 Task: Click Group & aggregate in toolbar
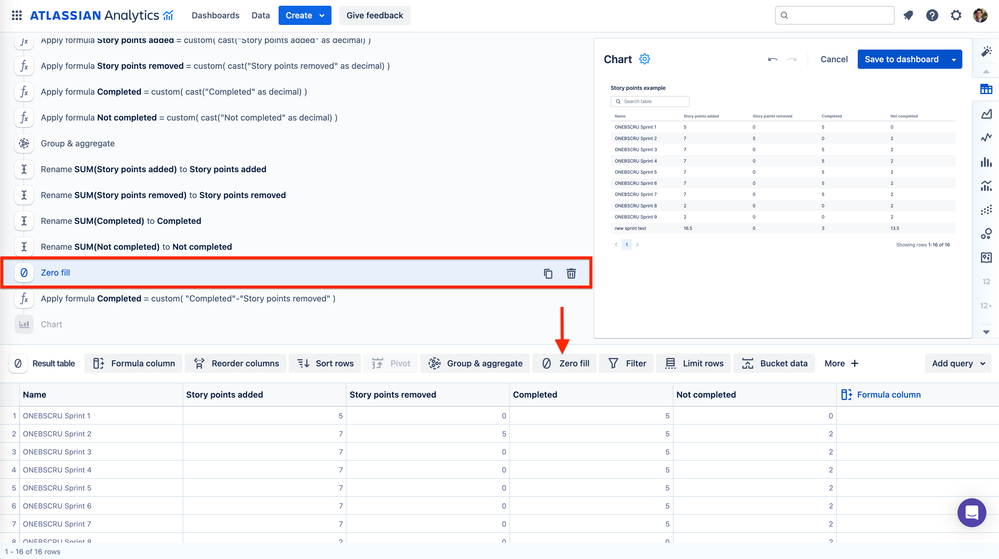click(x=476, y=363)
